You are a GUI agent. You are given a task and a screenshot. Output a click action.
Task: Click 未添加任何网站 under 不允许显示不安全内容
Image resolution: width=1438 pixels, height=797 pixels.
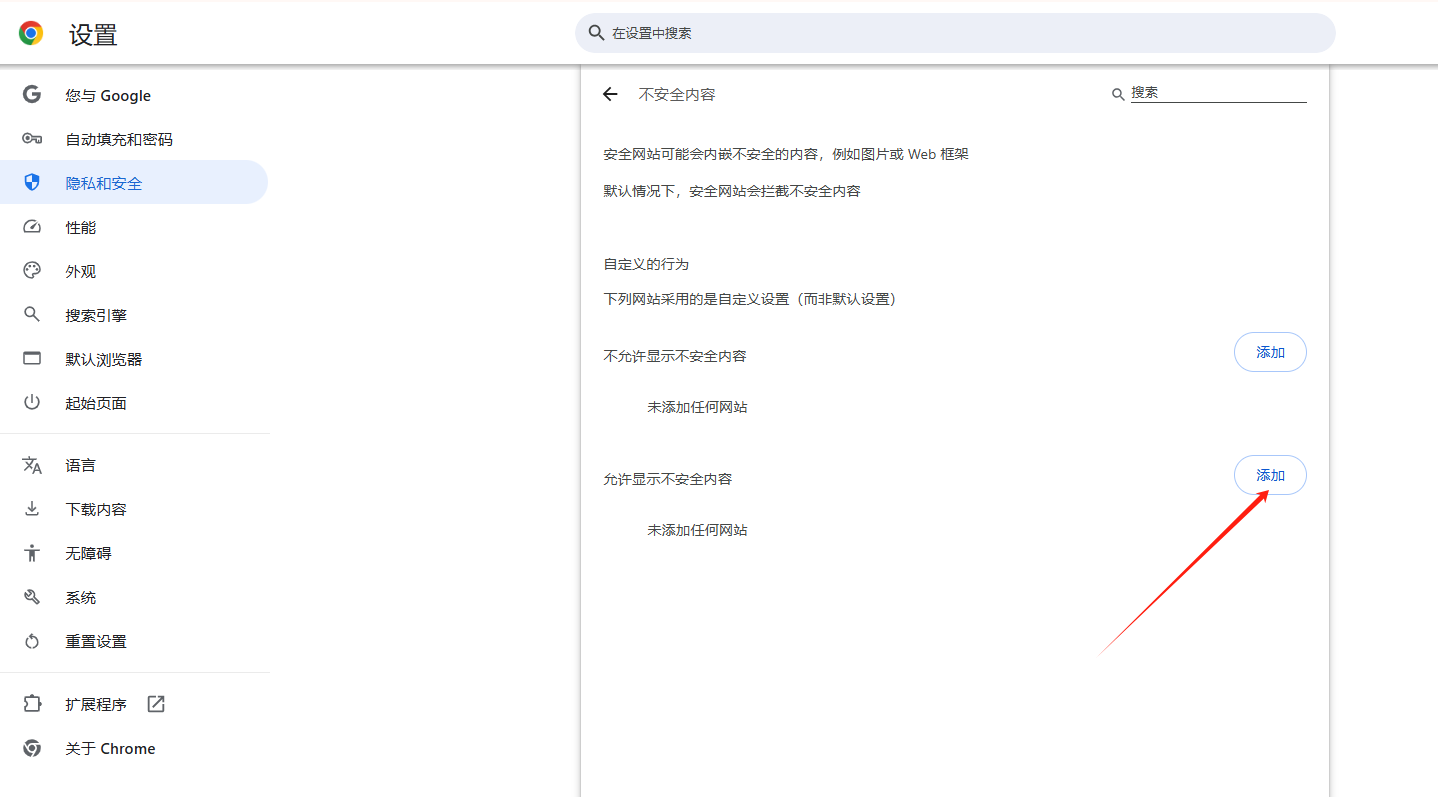[x=697, y=407]
